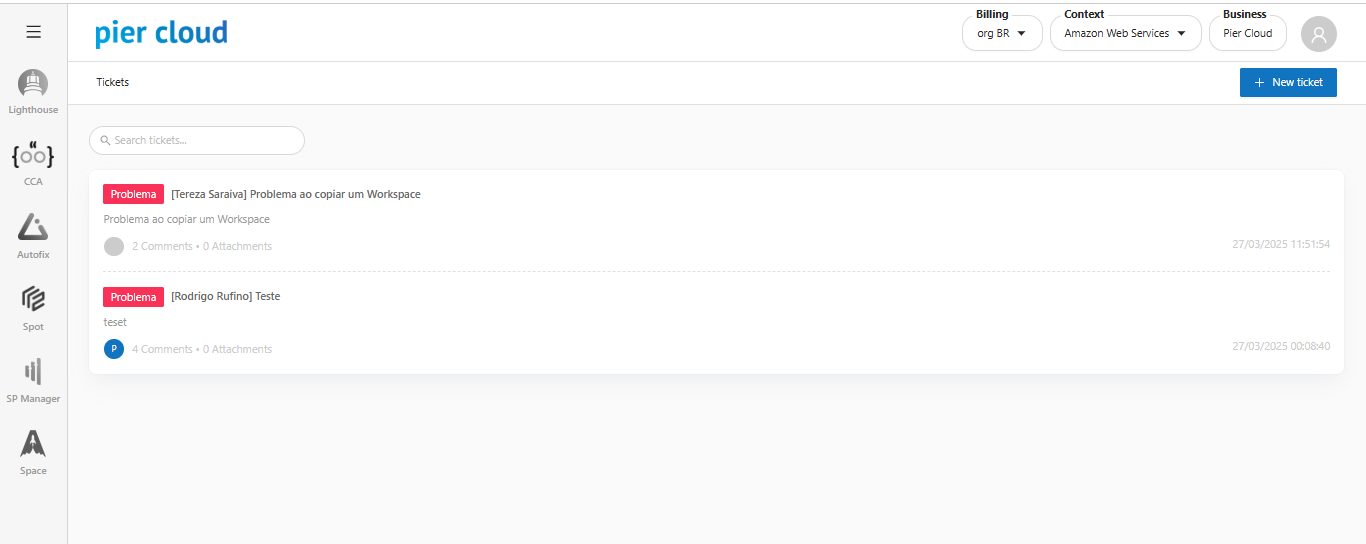Click the Problema tag on Teste ticket
Image resolution: width=1366 pixels, height=544 pixels.
(133, 297)
